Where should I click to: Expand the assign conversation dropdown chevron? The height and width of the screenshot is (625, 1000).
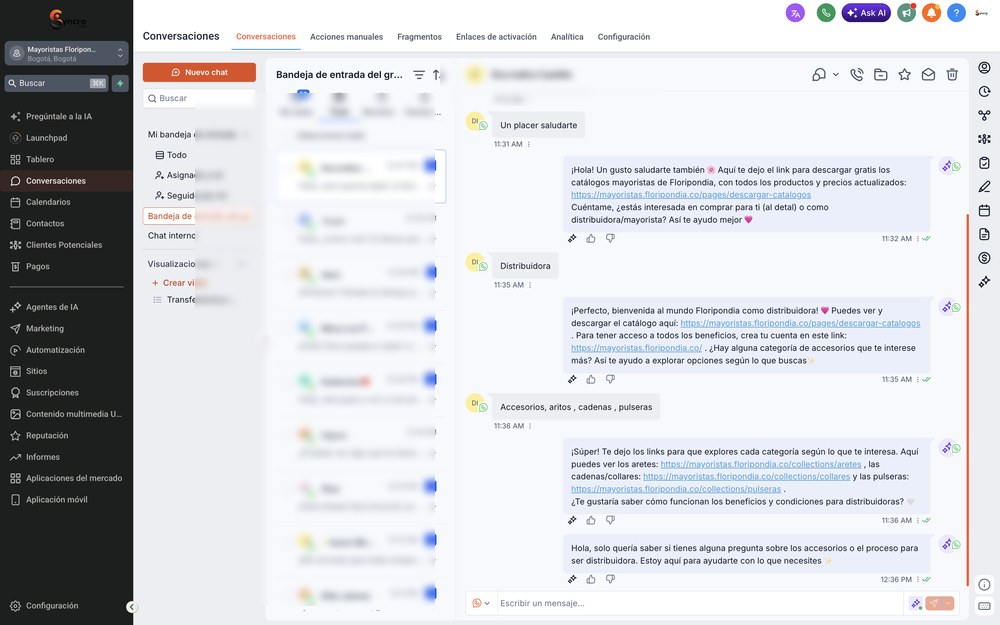click(x=835, y=75)
